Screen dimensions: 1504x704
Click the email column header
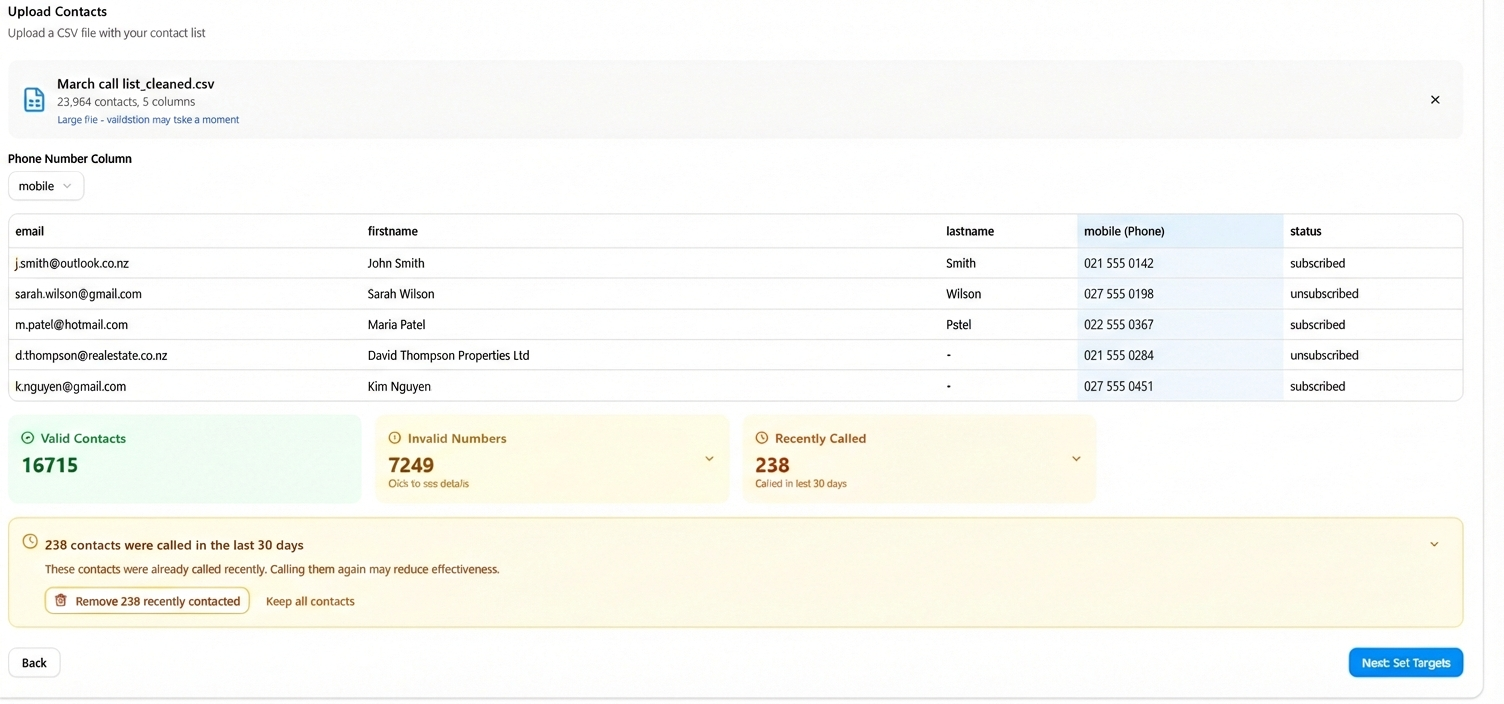click(x=30, y=231)
